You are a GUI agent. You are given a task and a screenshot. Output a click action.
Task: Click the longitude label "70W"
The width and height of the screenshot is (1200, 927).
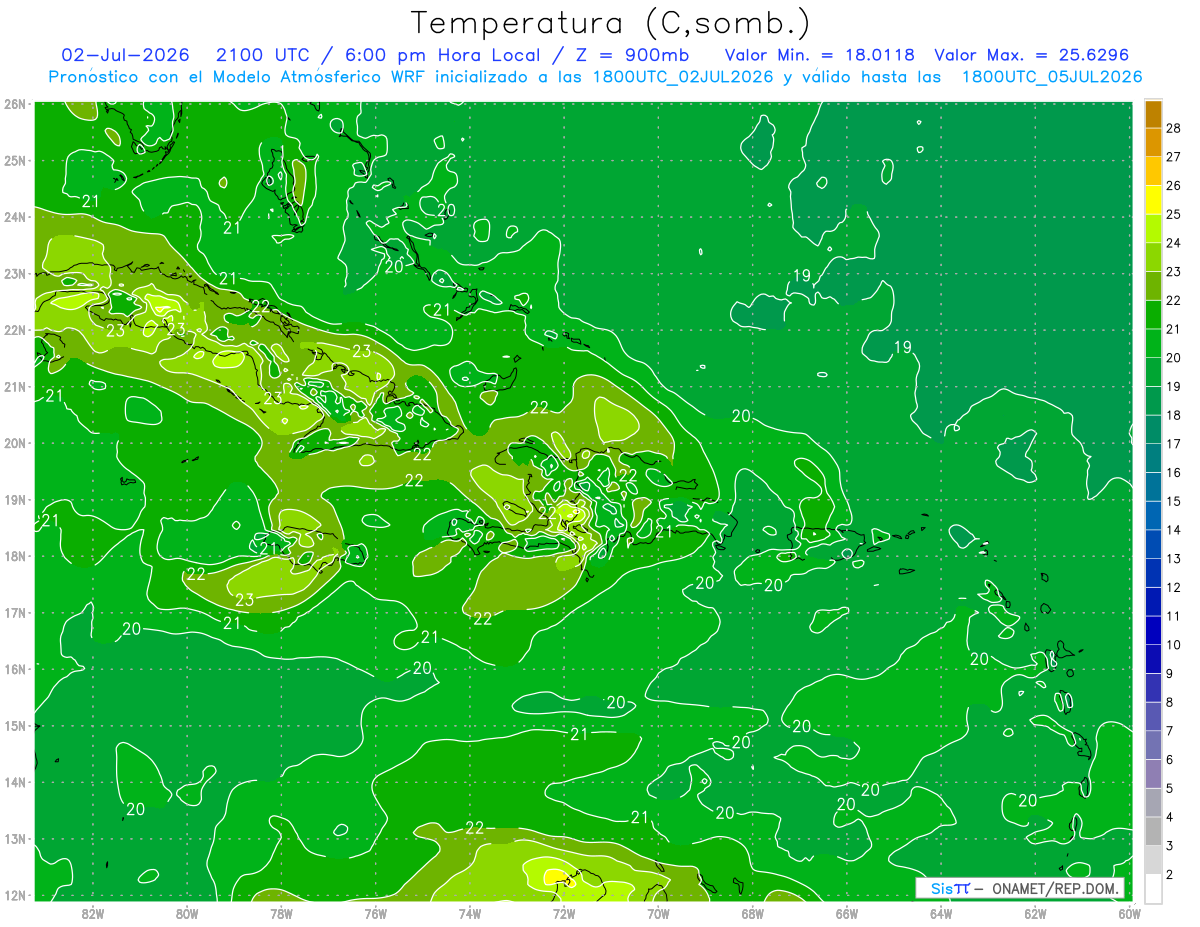point(658,913)
